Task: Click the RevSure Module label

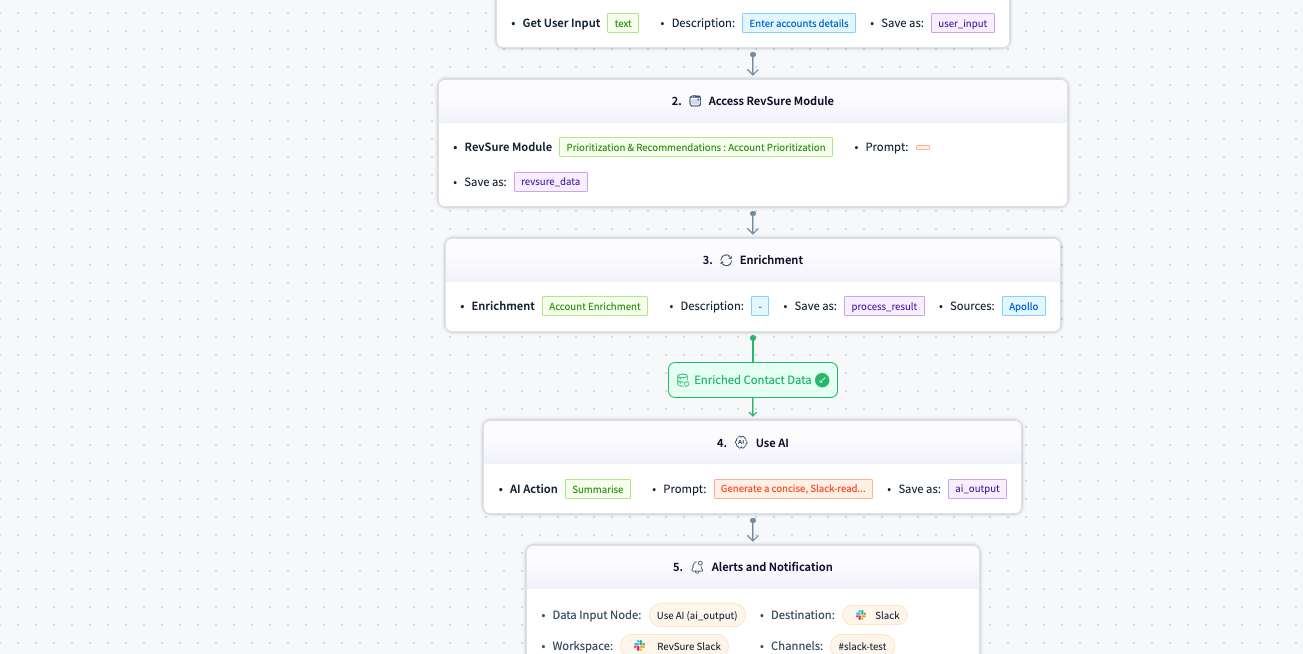Action: 508,147
